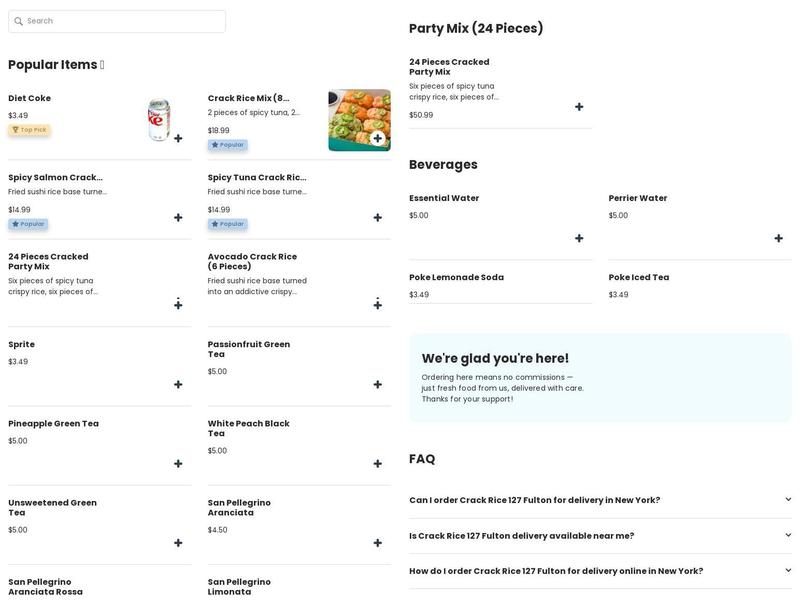The image size is (800, 600).
Task: Click the menu search field
Action: coord(117,21)
